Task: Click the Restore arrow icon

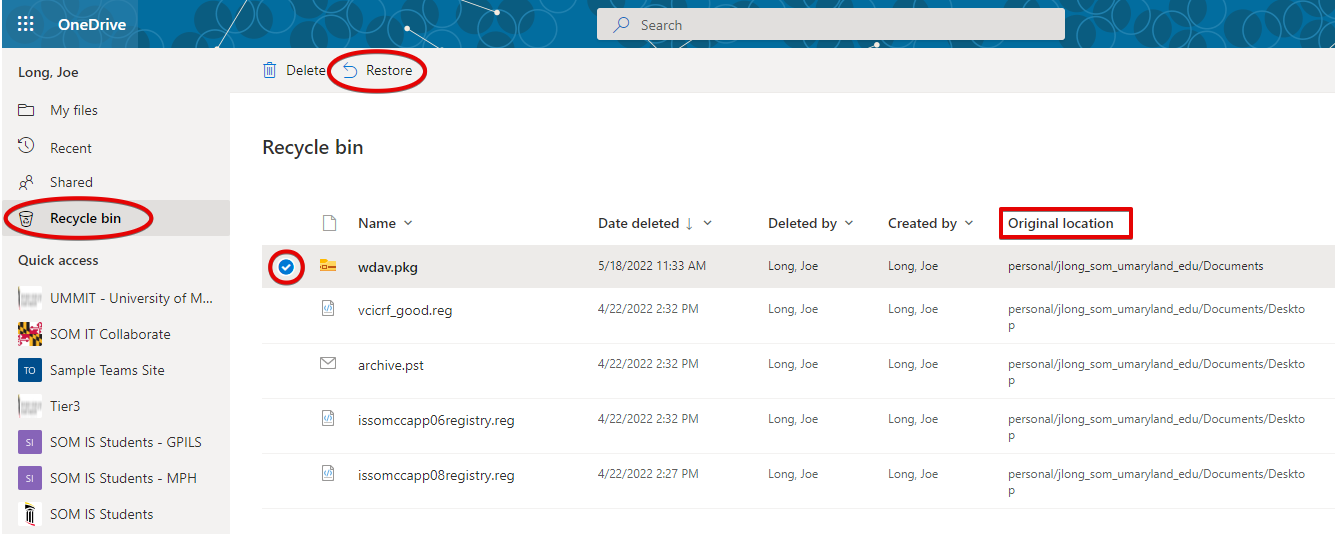Action: point(350,70)
